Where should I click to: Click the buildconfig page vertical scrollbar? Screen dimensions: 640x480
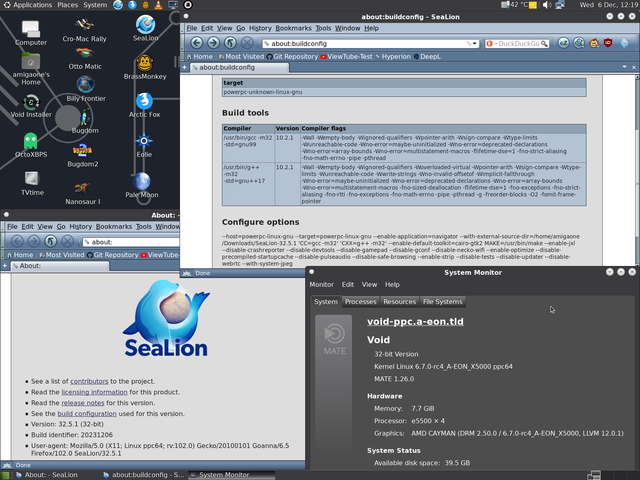[x=637, y=169]
